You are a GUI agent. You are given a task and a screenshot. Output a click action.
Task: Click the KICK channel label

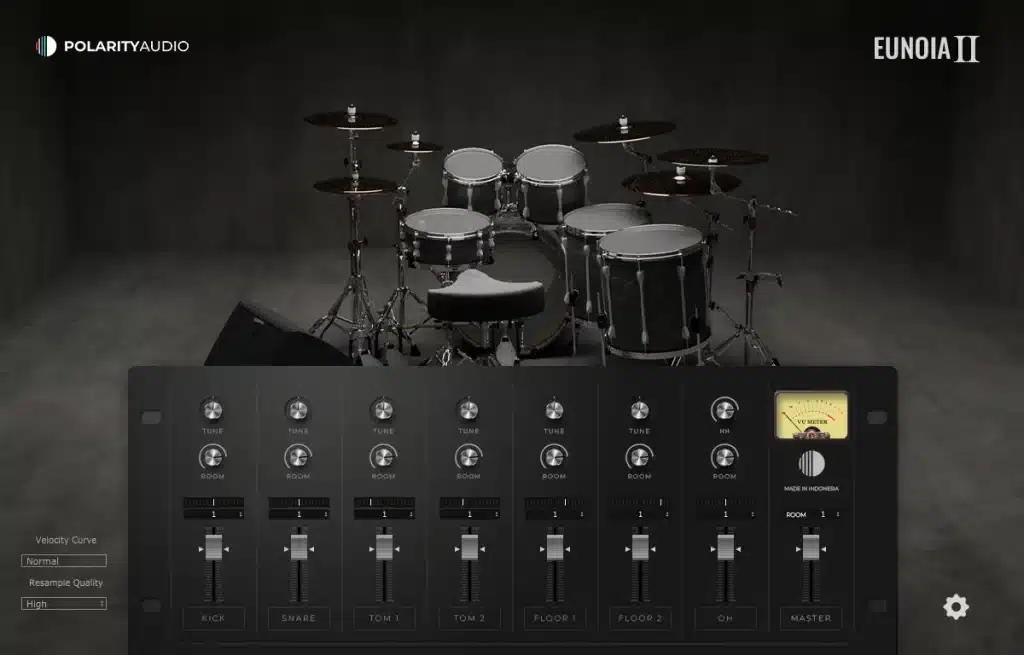213,618
